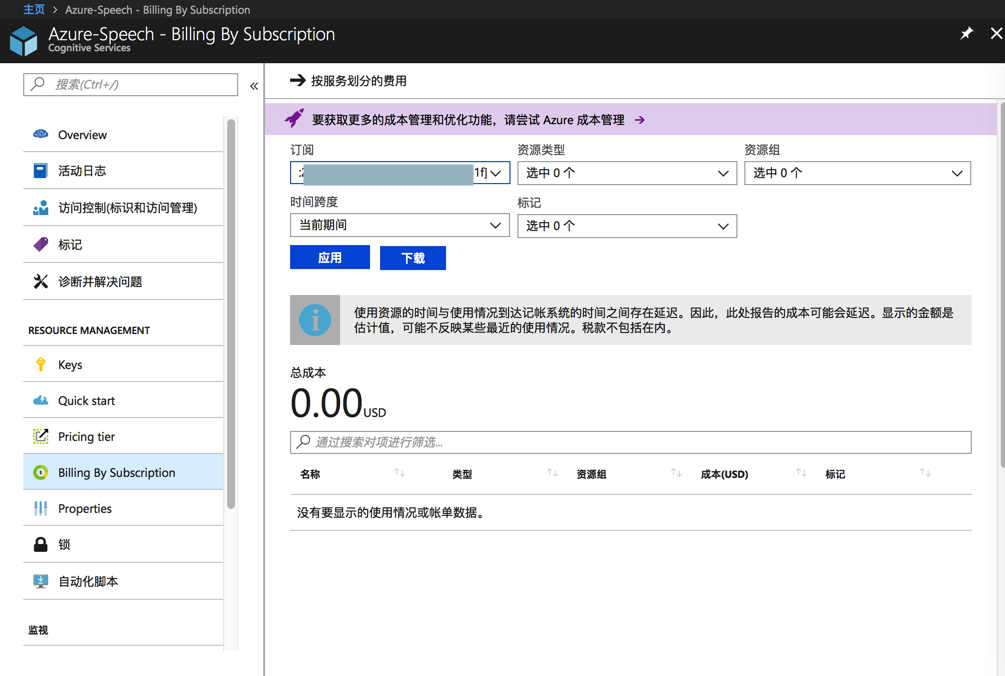1005x676 pixels.
Task: Click the blue info icon
Action: [x=315, y=320]
